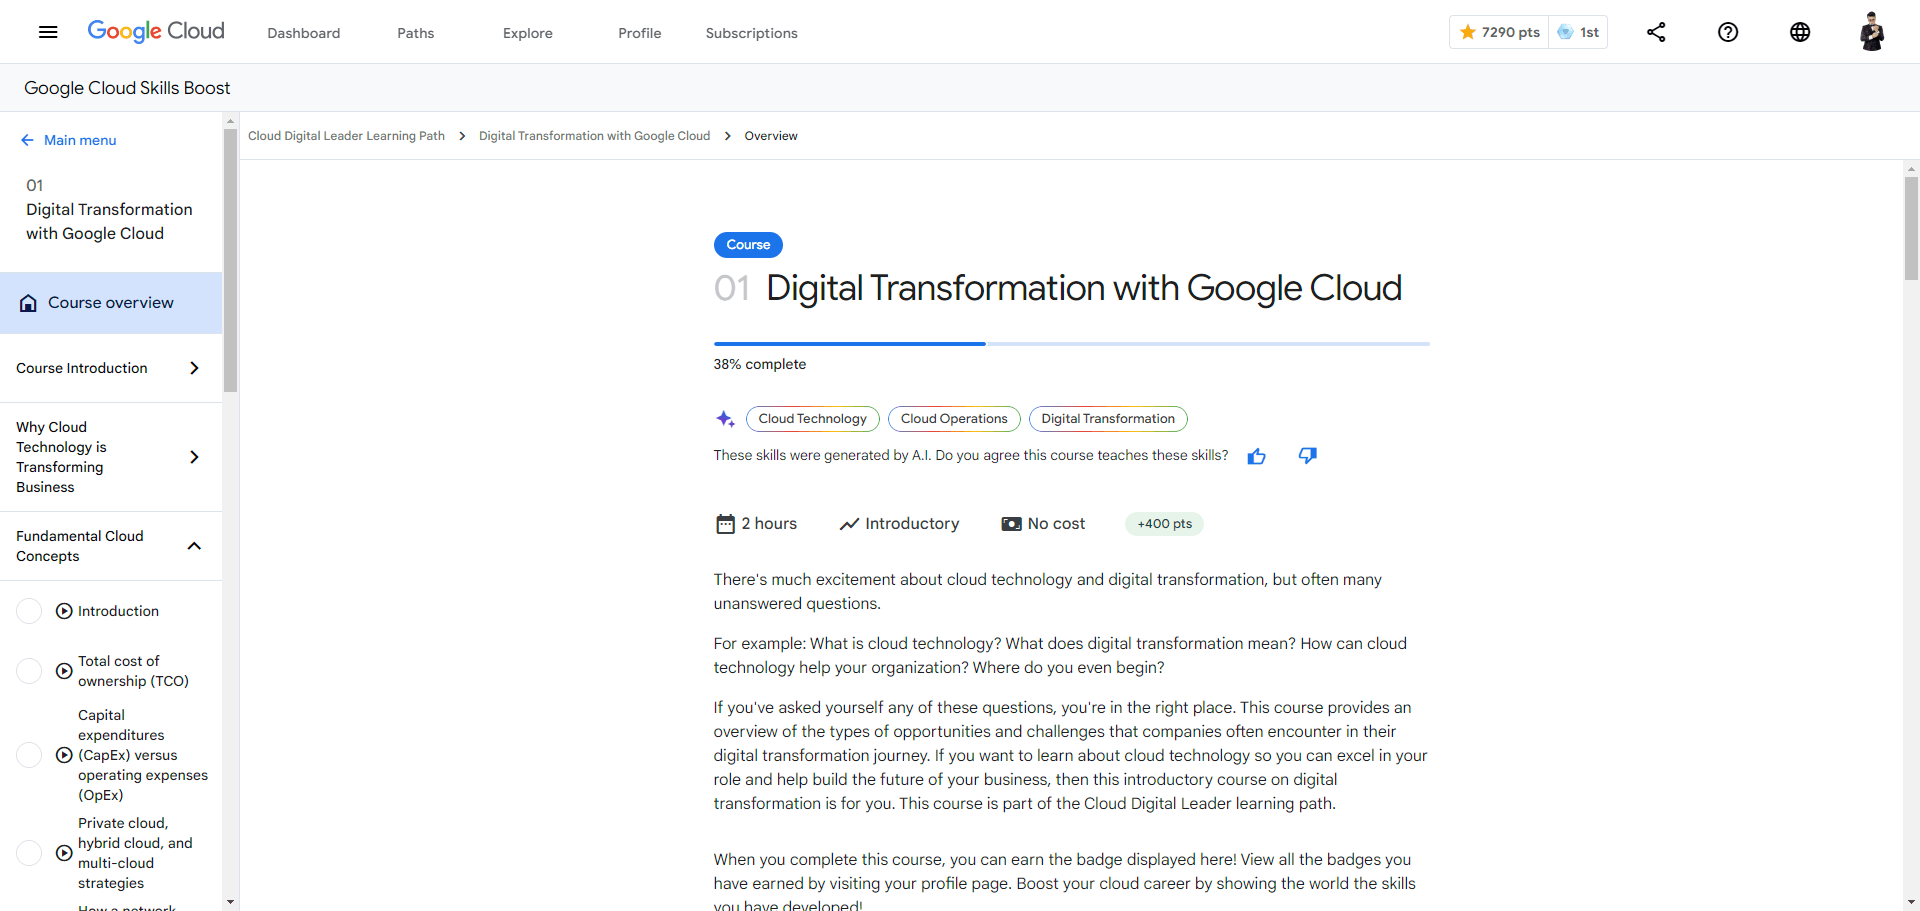The image size is (1920, 911).
Task: Click the money icon next to No cost
Action: pos(1012,524)
